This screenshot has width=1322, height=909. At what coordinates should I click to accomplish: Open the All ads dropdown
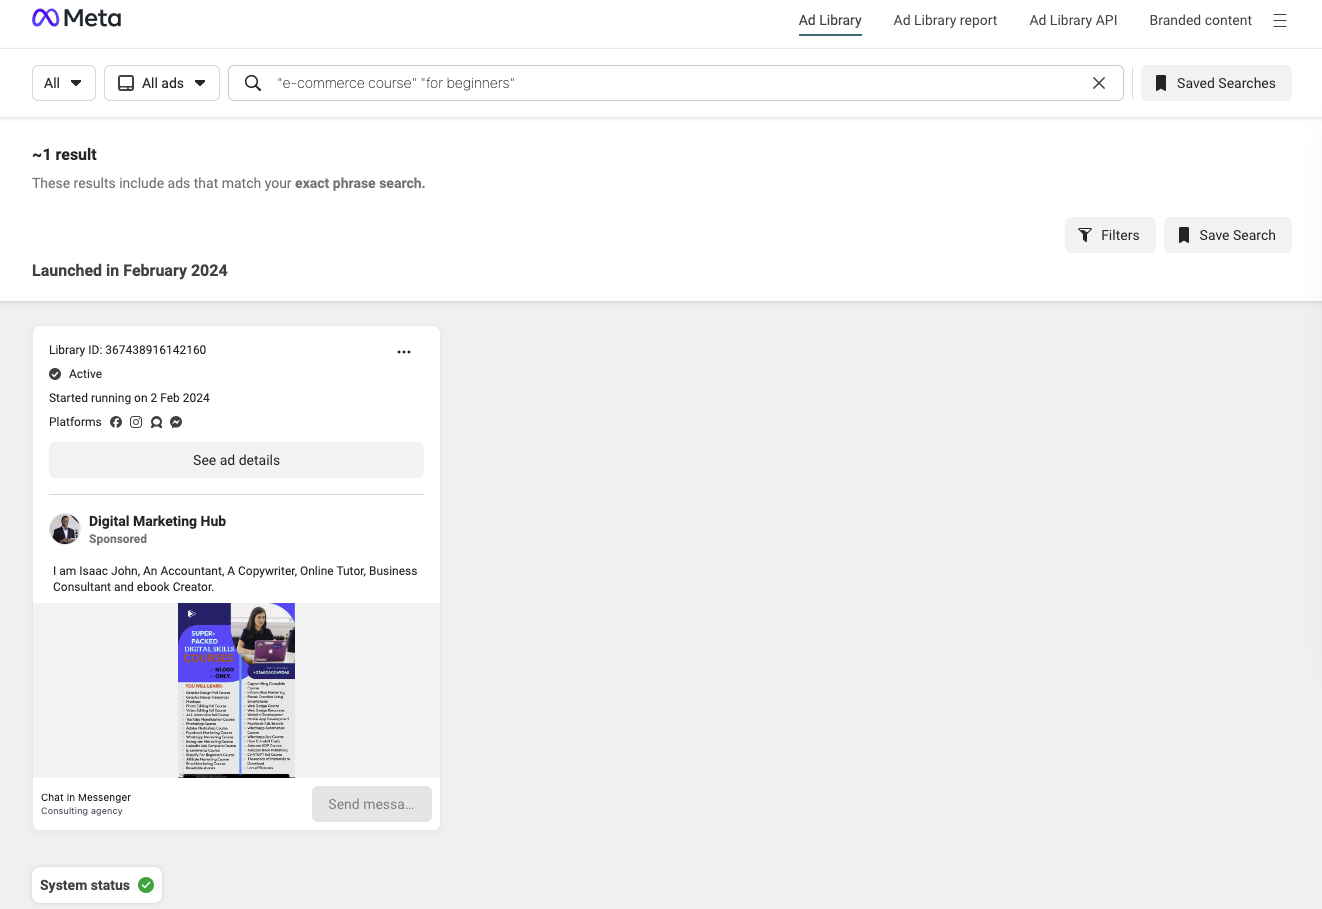[162, 83]
